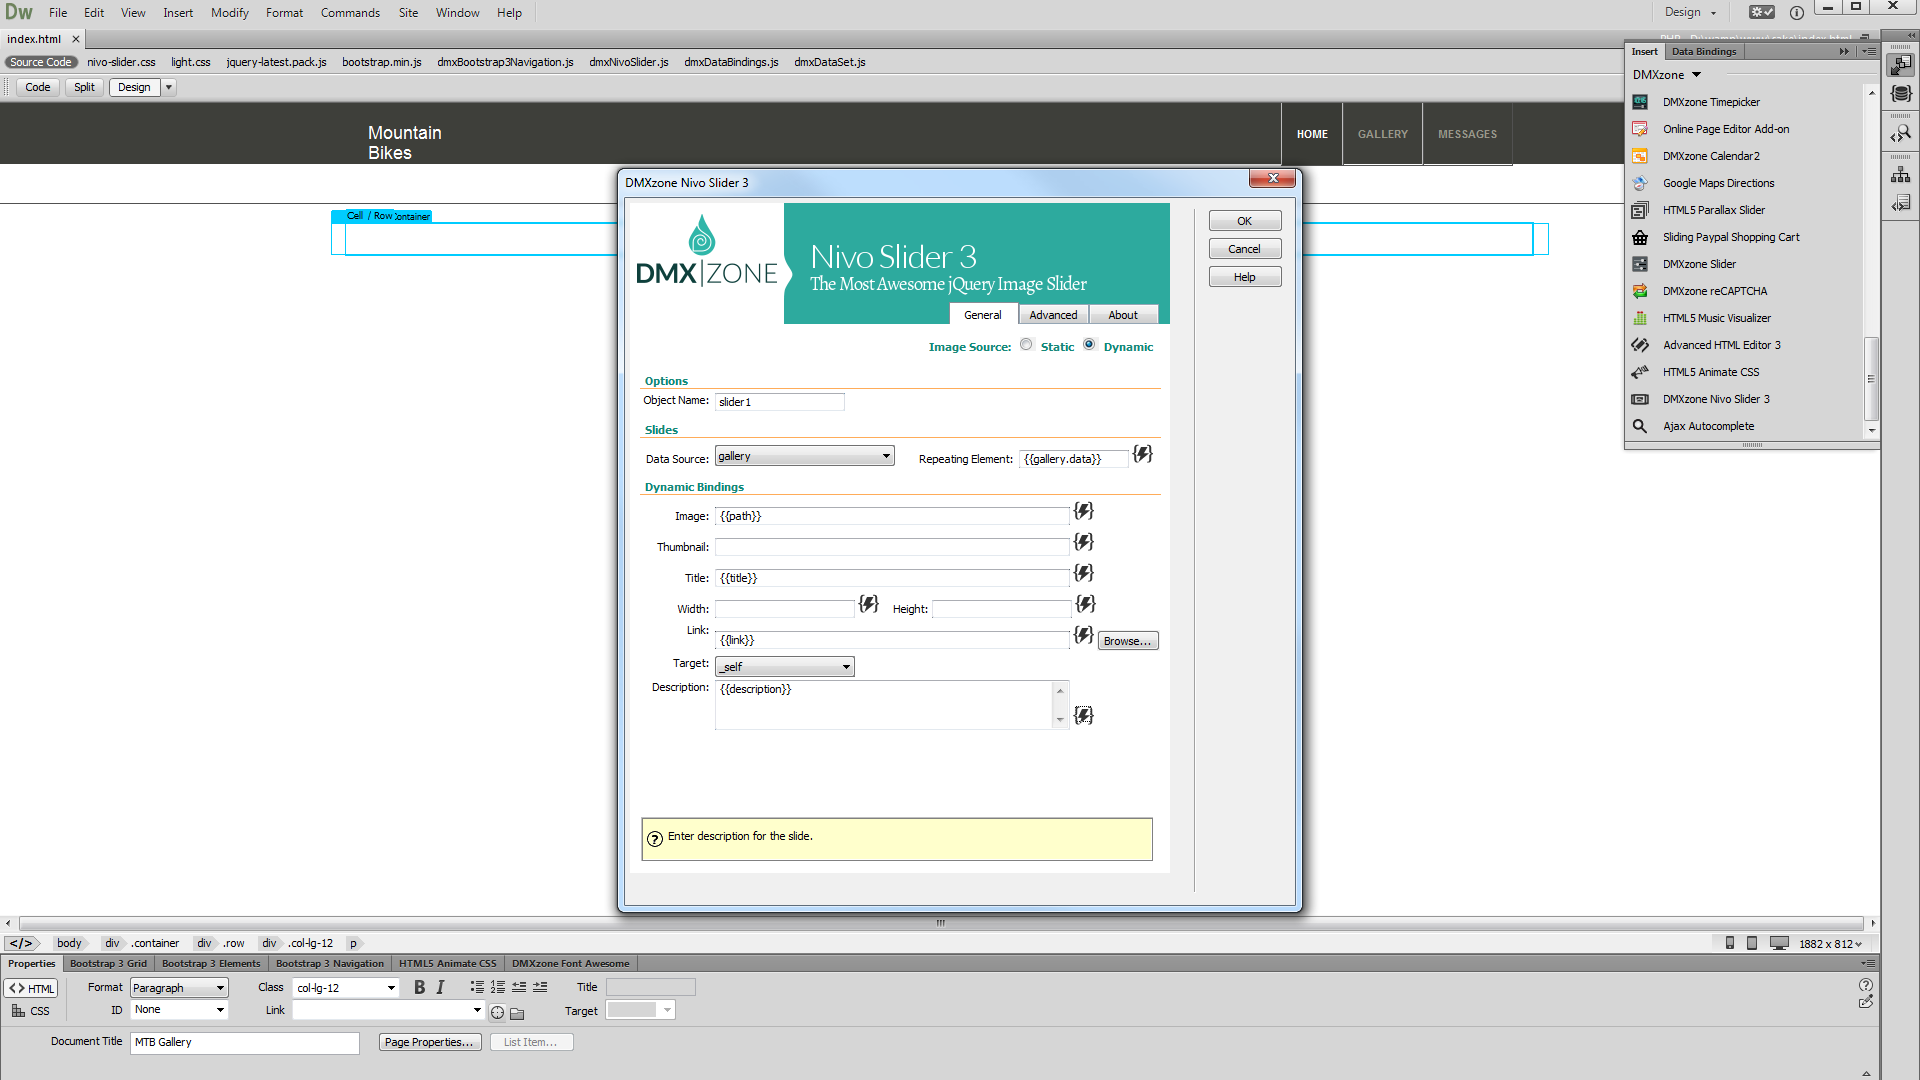The height and width of the screenshot is (1080, 1920).
Task: Open the Data Source gallery dropdown
Action: click(804, 456)
